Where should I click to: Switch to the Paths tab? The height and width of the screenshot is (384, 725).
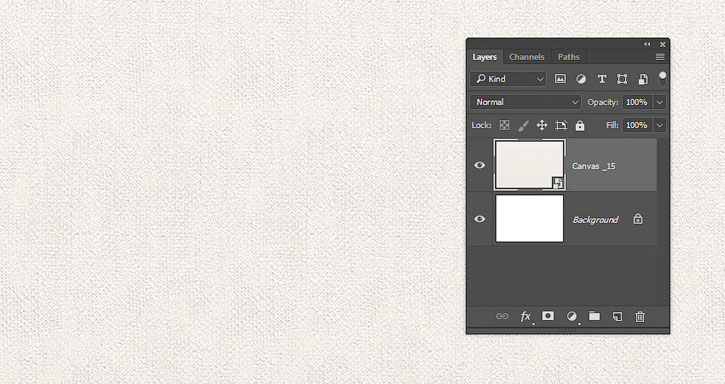coord(568,57)
